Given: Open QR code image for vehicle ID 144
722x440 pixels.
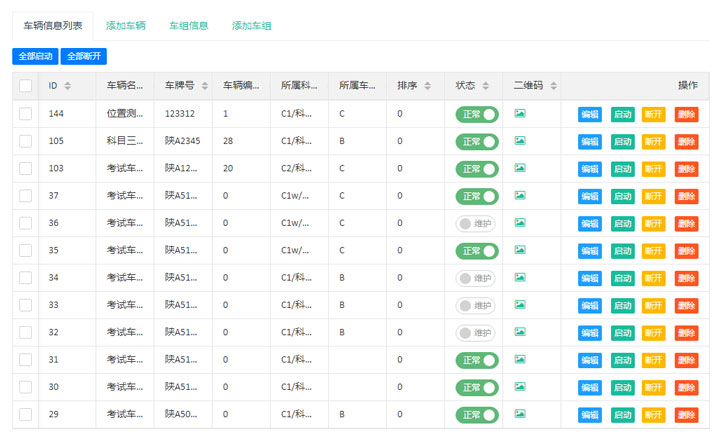Looking at the screenshot, I should (x=519, y=114).
